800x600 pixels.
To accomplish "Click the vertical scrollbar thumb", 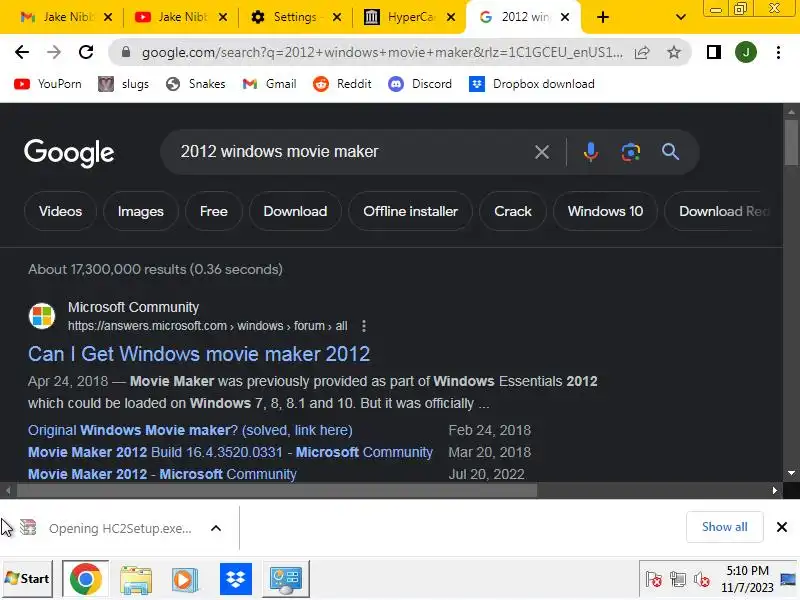I will (x=791, y=143).
